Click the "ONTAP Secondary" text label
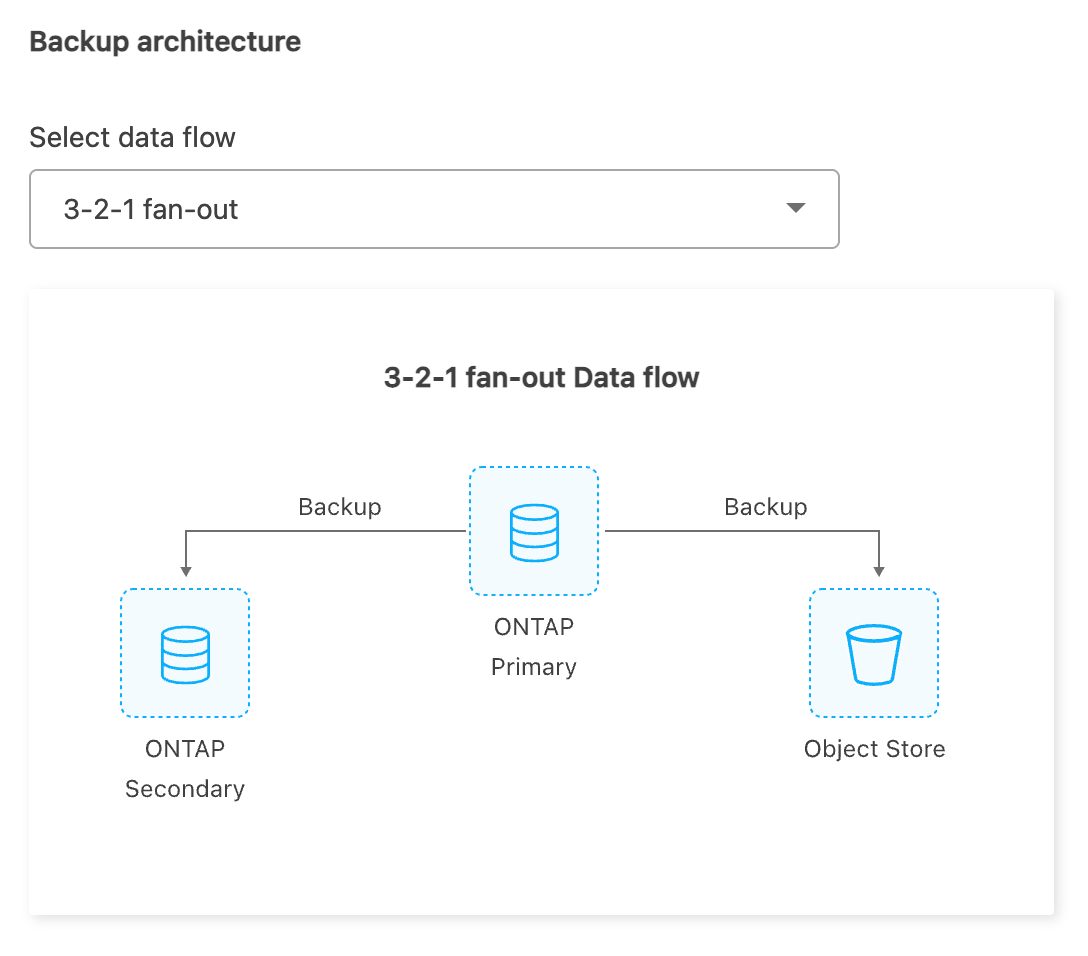Image resolution: width=1088 pixels, height=956 pixels. click(185, 768)
